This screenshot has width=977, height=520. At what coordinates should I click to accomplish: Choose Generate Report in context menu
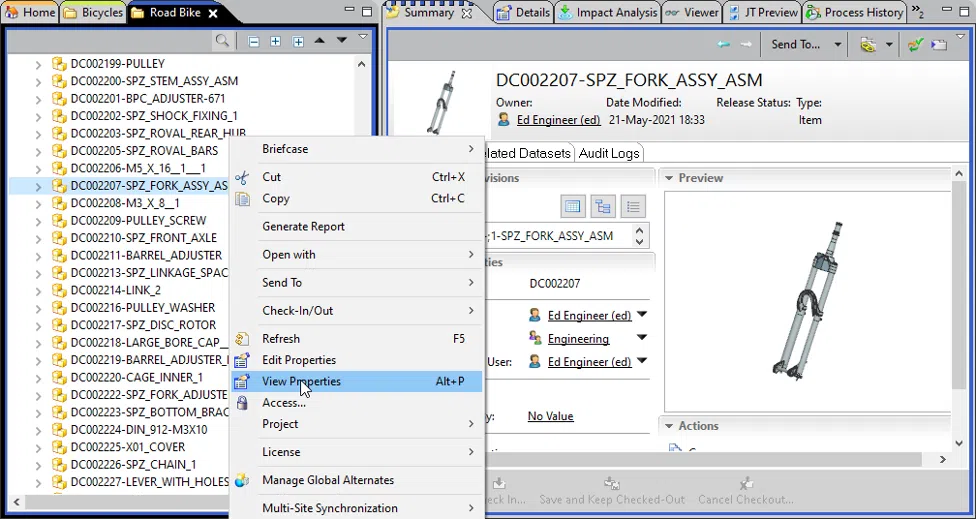[x=357, y=227]
